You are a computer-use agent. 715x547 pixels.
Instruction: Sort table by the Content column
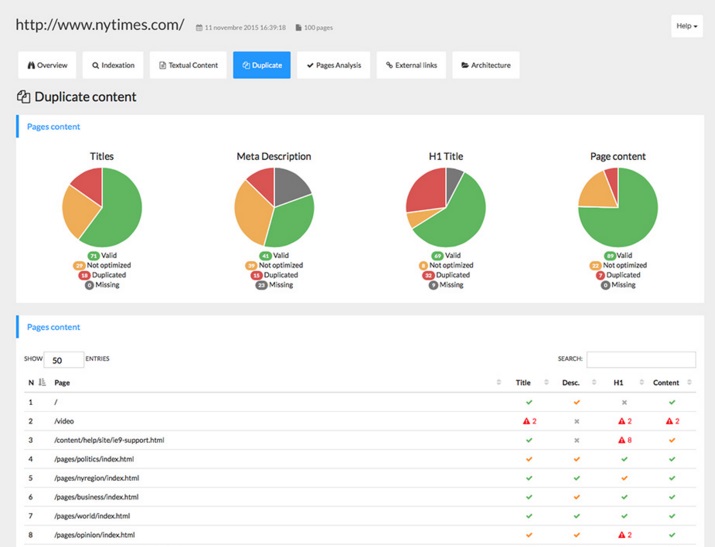pyautogui.click(x=665, y=382)
